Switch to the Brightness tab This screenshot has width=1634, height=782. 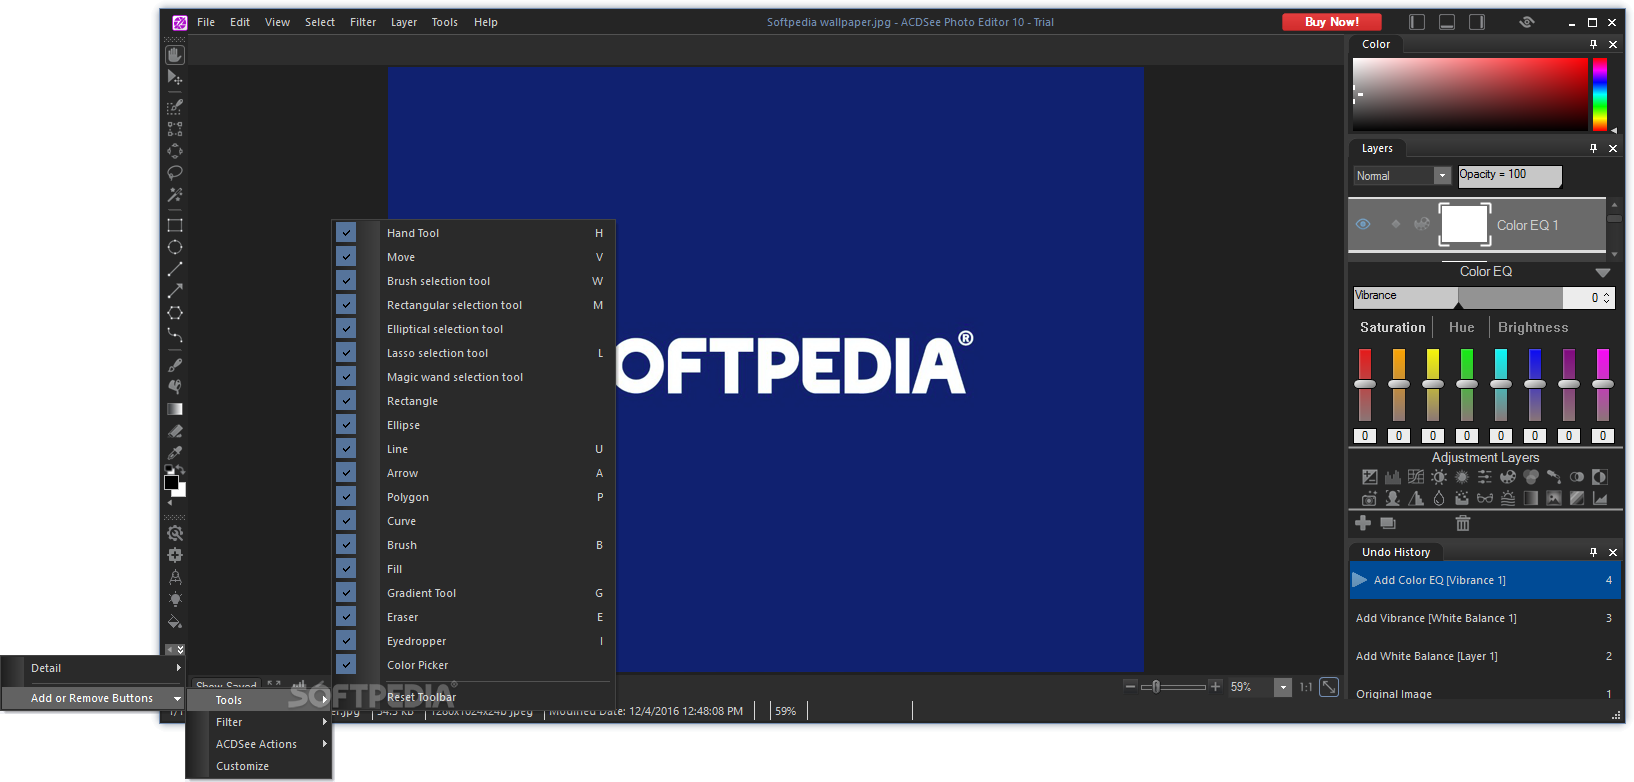(1533, 327)
